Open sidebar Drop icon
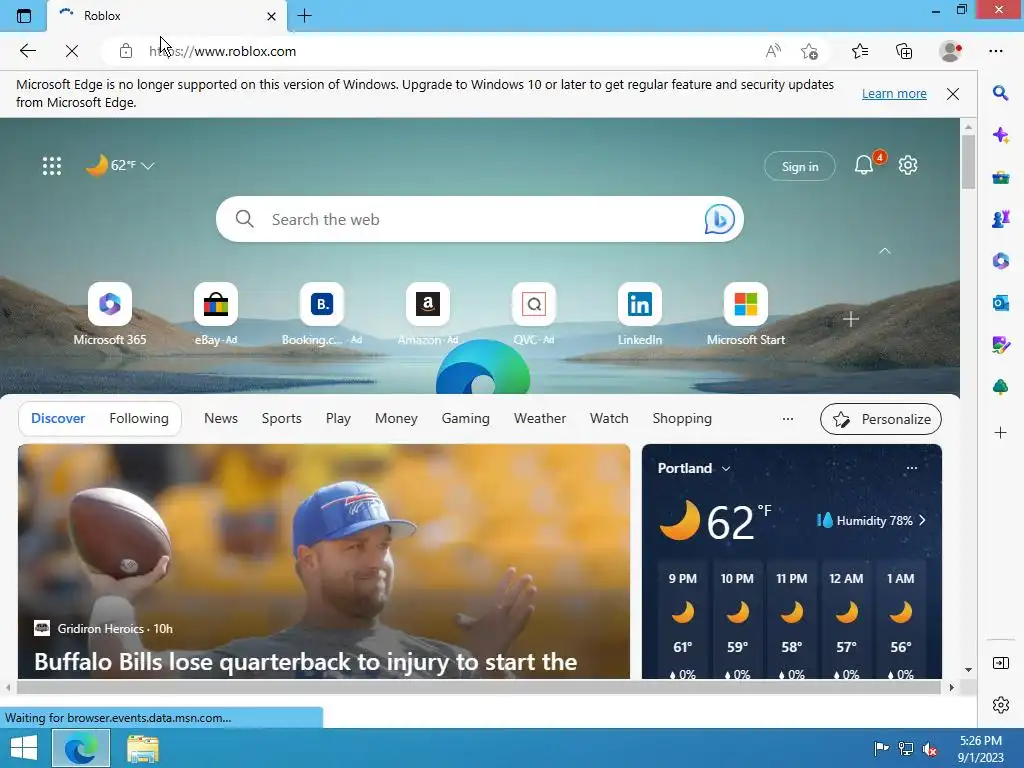 point(1000,345)
